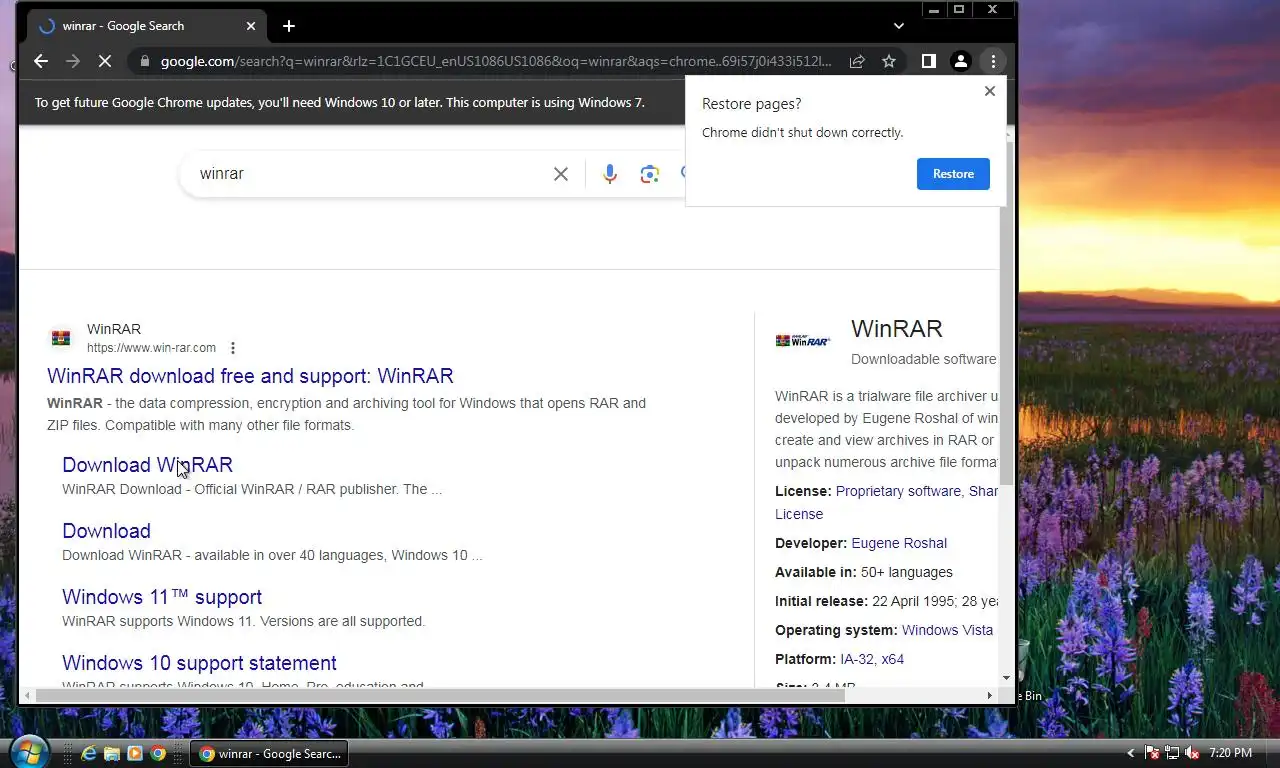Share this page via the address bar share icon
Image resolution: width=1280 pixels, height=768 pixels.
[x=857, y=61]
